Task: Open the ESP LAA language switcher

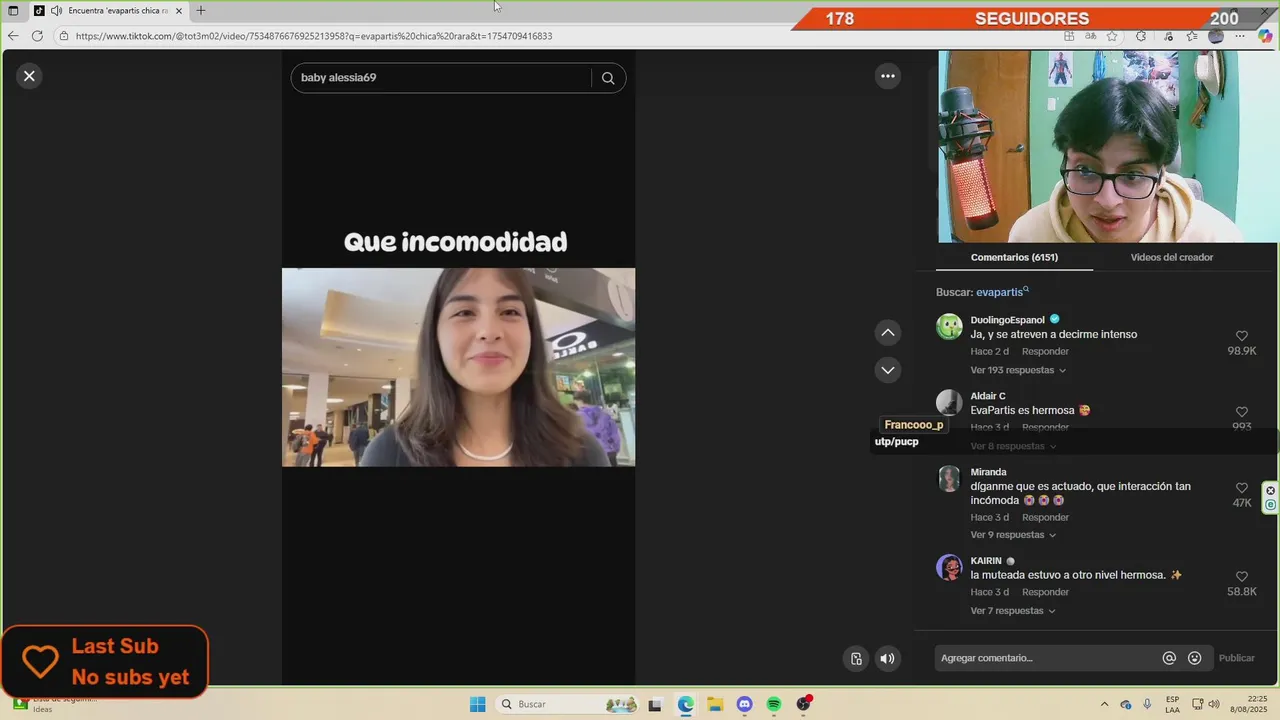Action: 1172,704
